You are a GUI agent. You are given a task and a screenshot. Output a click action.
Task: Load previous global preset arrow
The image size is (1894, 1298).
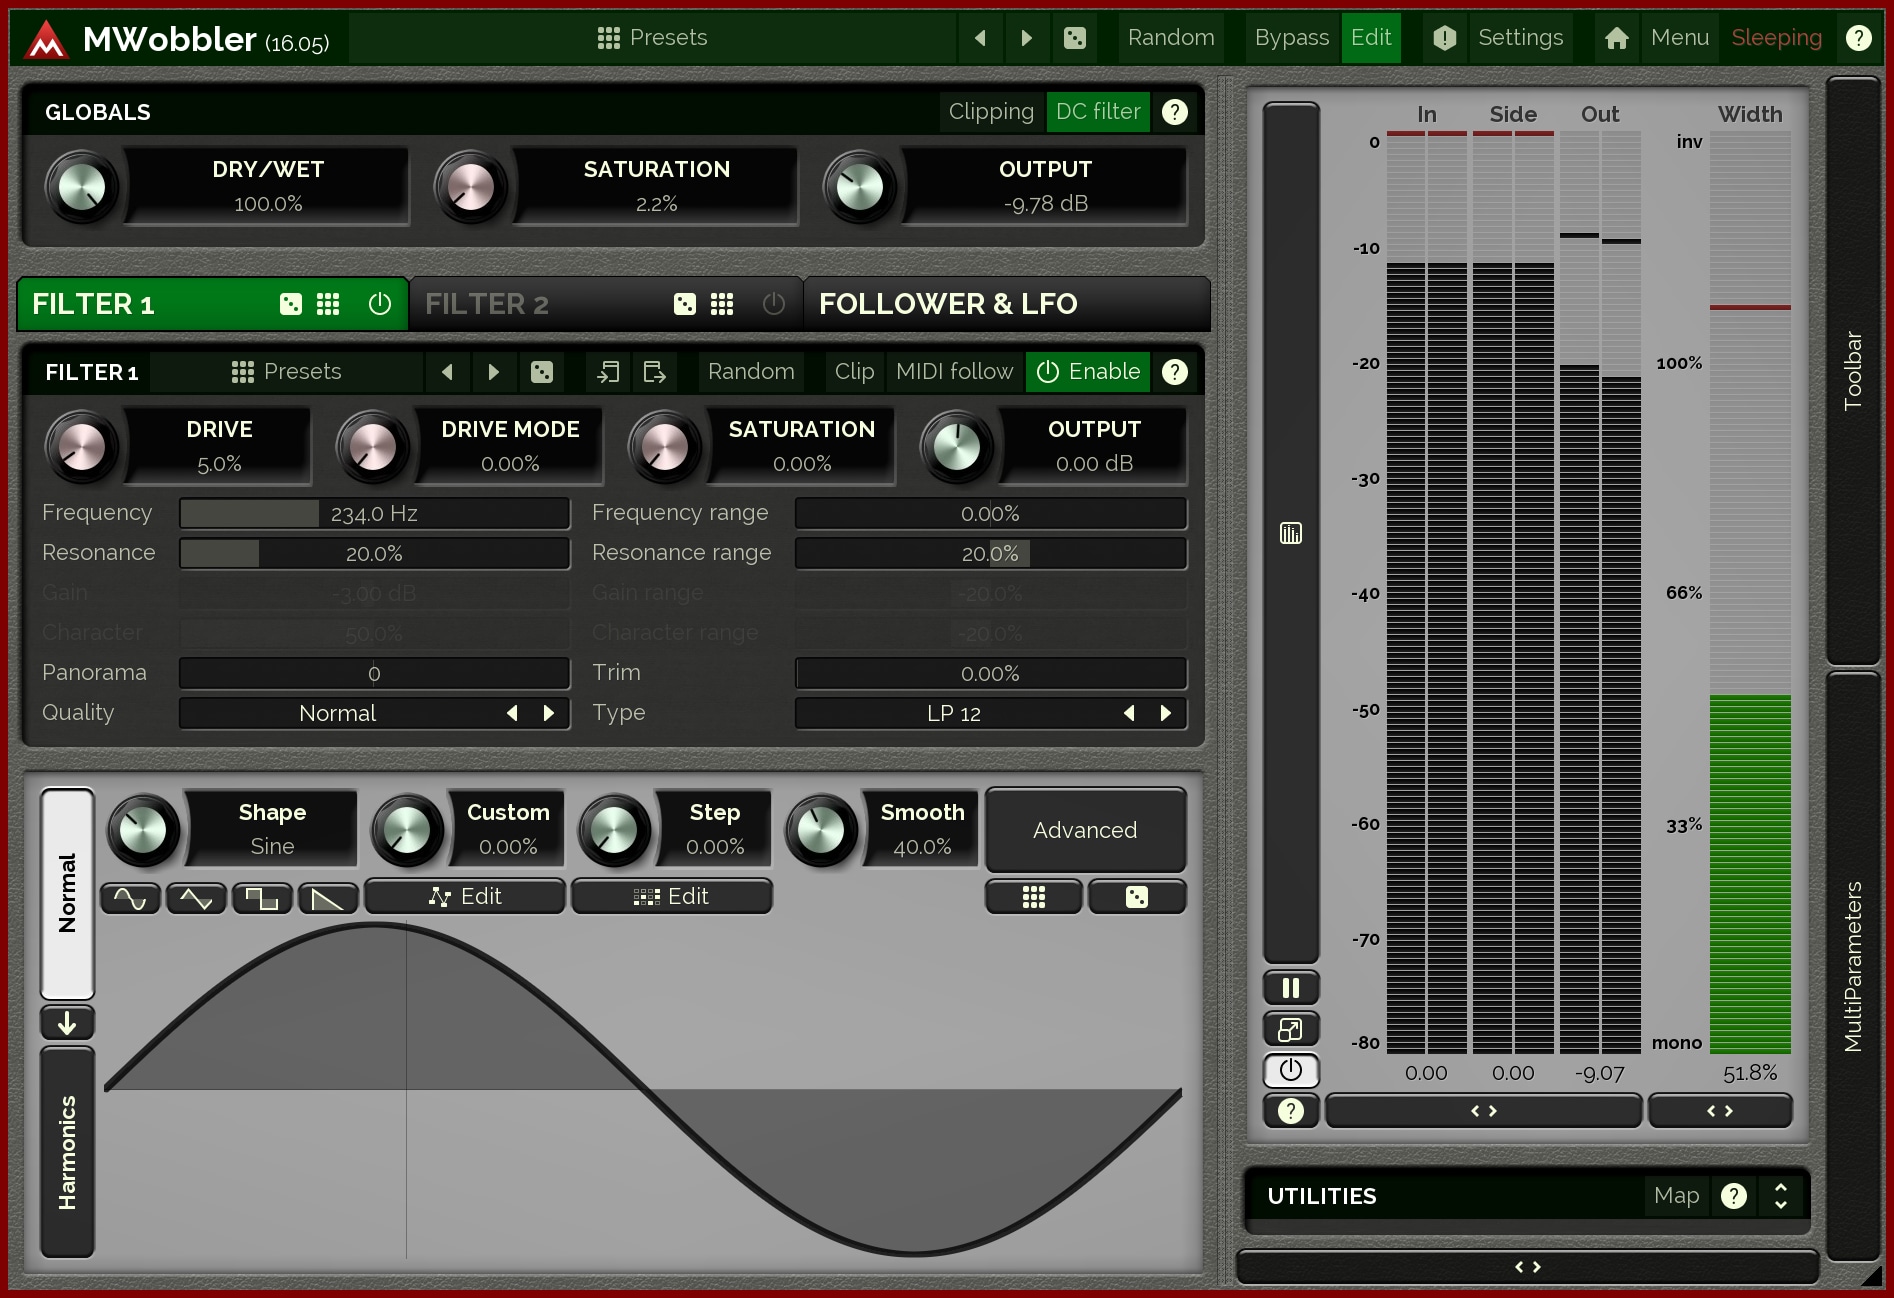click(980, 38)
